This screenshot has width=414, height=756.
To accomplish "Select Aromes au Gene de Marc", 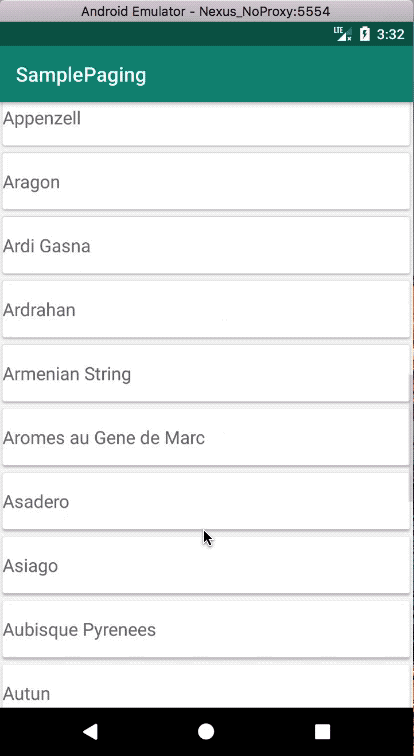I will click(206, 437).
